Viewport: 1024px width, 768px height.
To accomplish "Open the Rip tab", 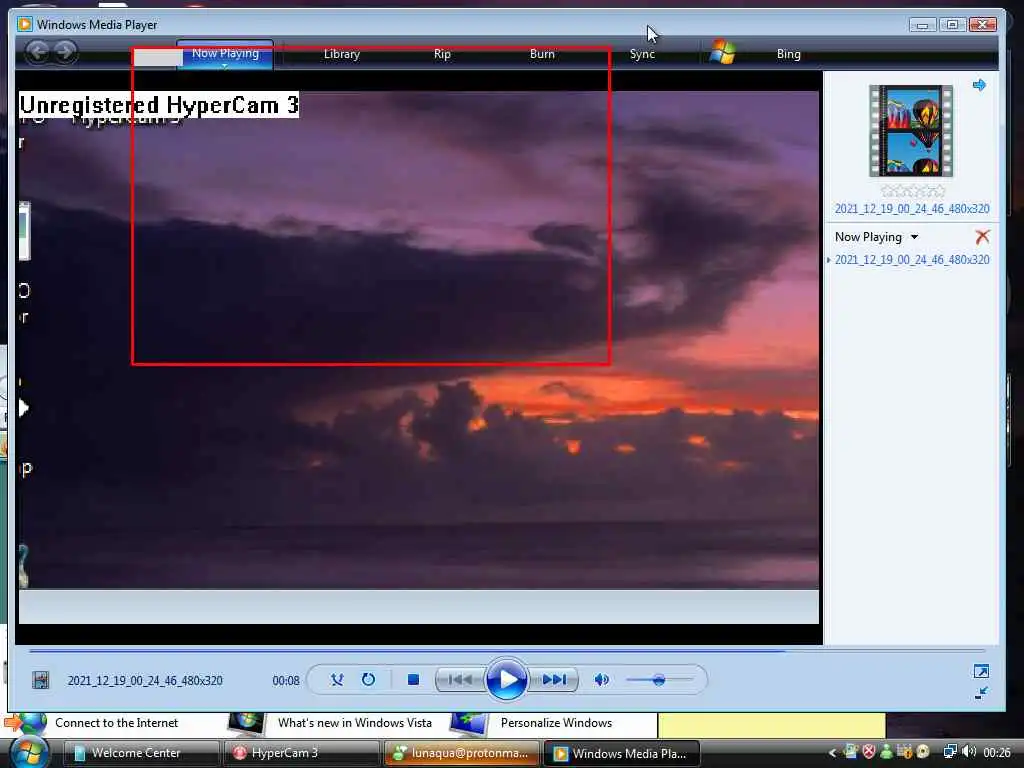I will [x=442, y=54].
